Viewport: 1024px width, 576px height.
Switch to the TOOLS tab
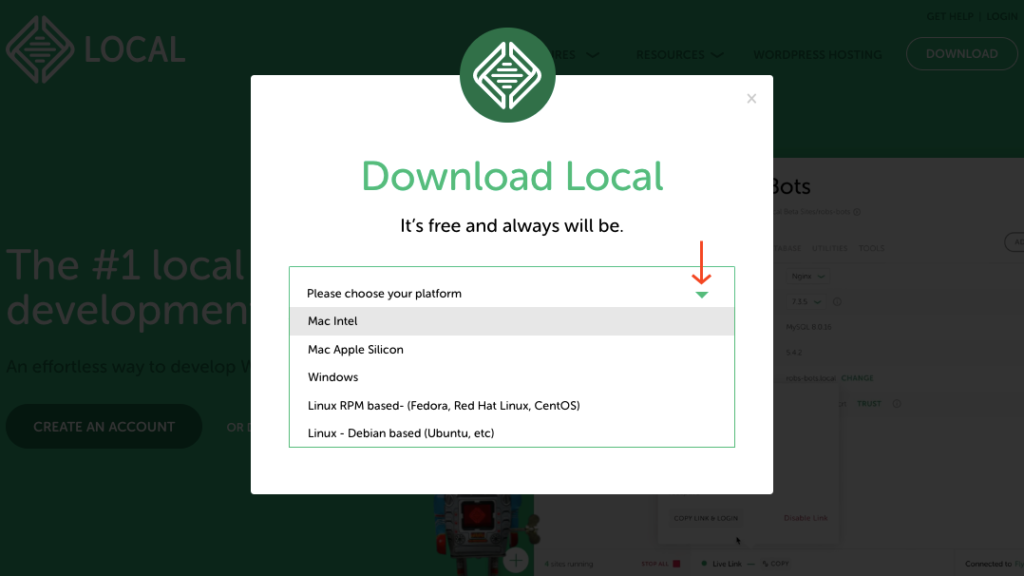872,247
